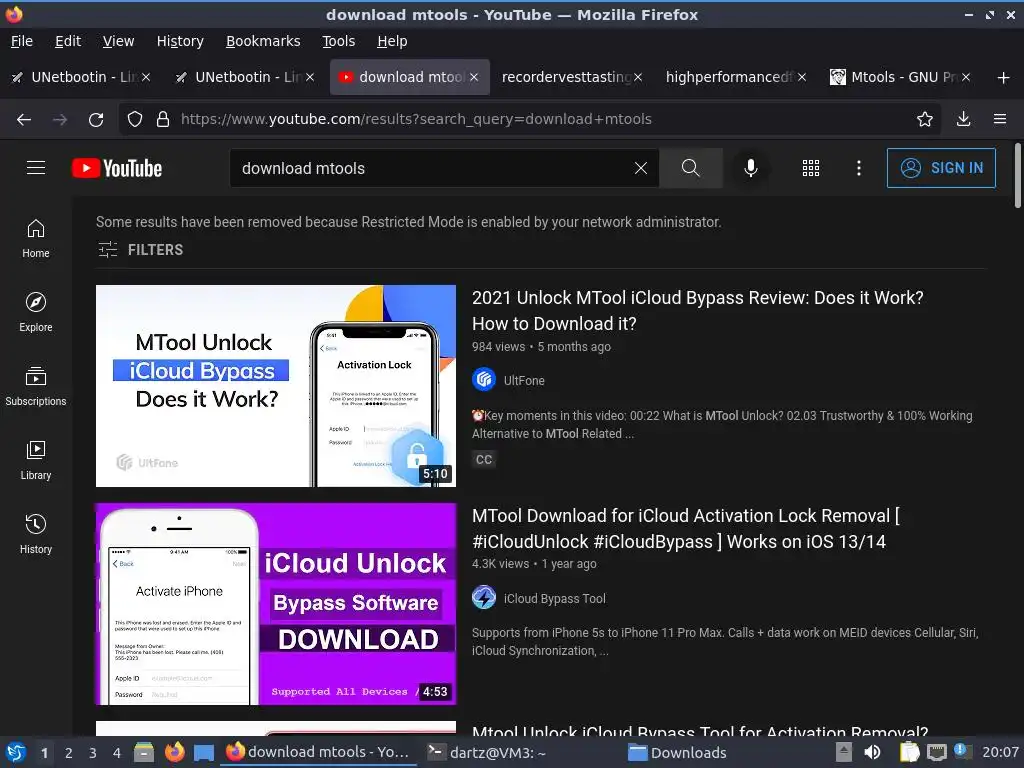Viewport: 1024px width, 768px height.
Task: Open the browser History menu
Action: (180, 41)
